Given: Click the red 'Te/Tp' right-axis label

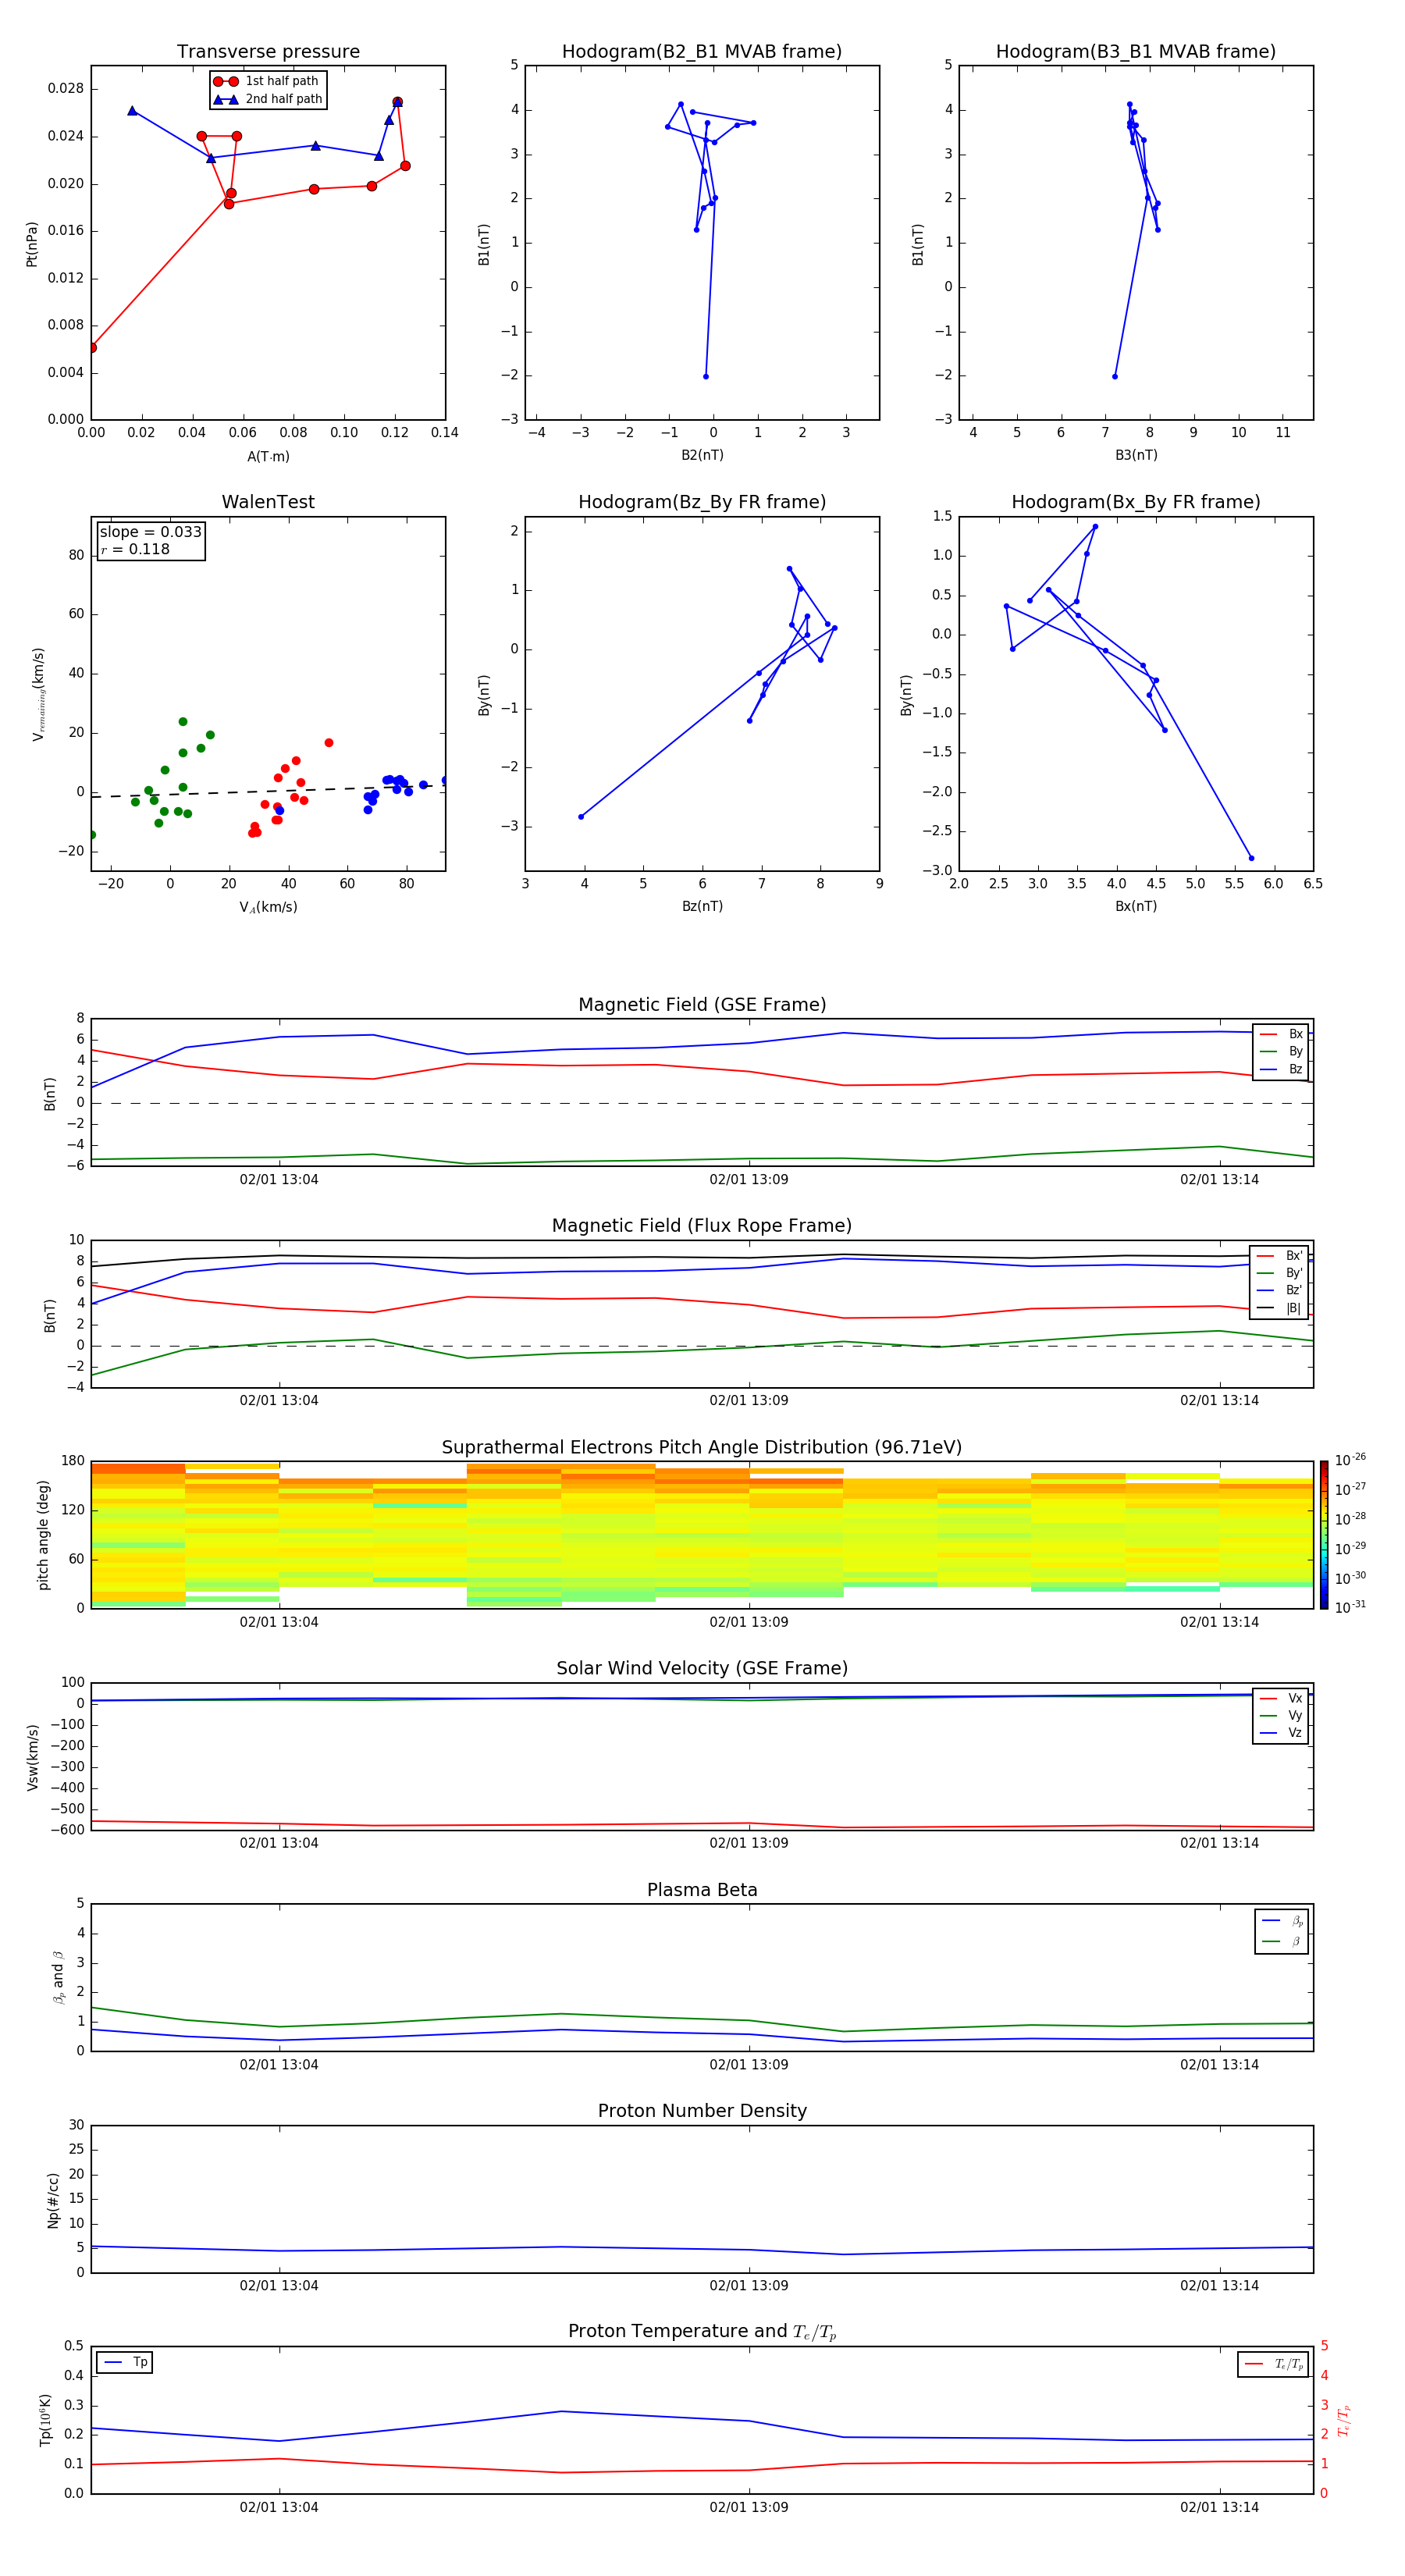Looking at the screenshot, I should coord(1343,2420).
